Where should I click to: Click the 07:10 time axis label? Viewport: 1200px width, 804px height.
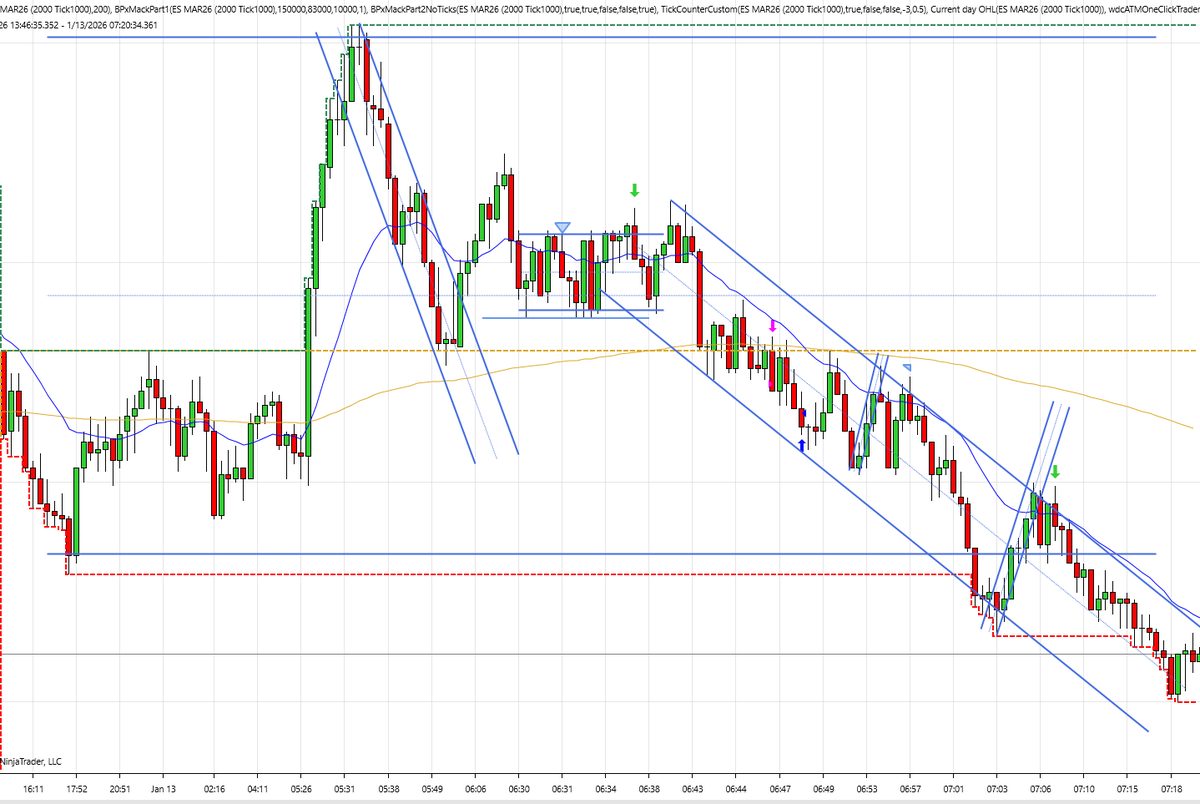[1084, 789]
